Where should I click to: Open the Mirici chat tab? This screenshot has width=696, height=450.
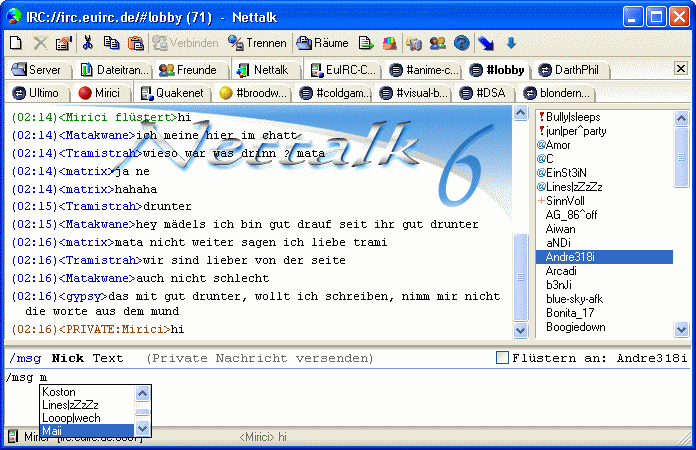(x=99, y=93)
